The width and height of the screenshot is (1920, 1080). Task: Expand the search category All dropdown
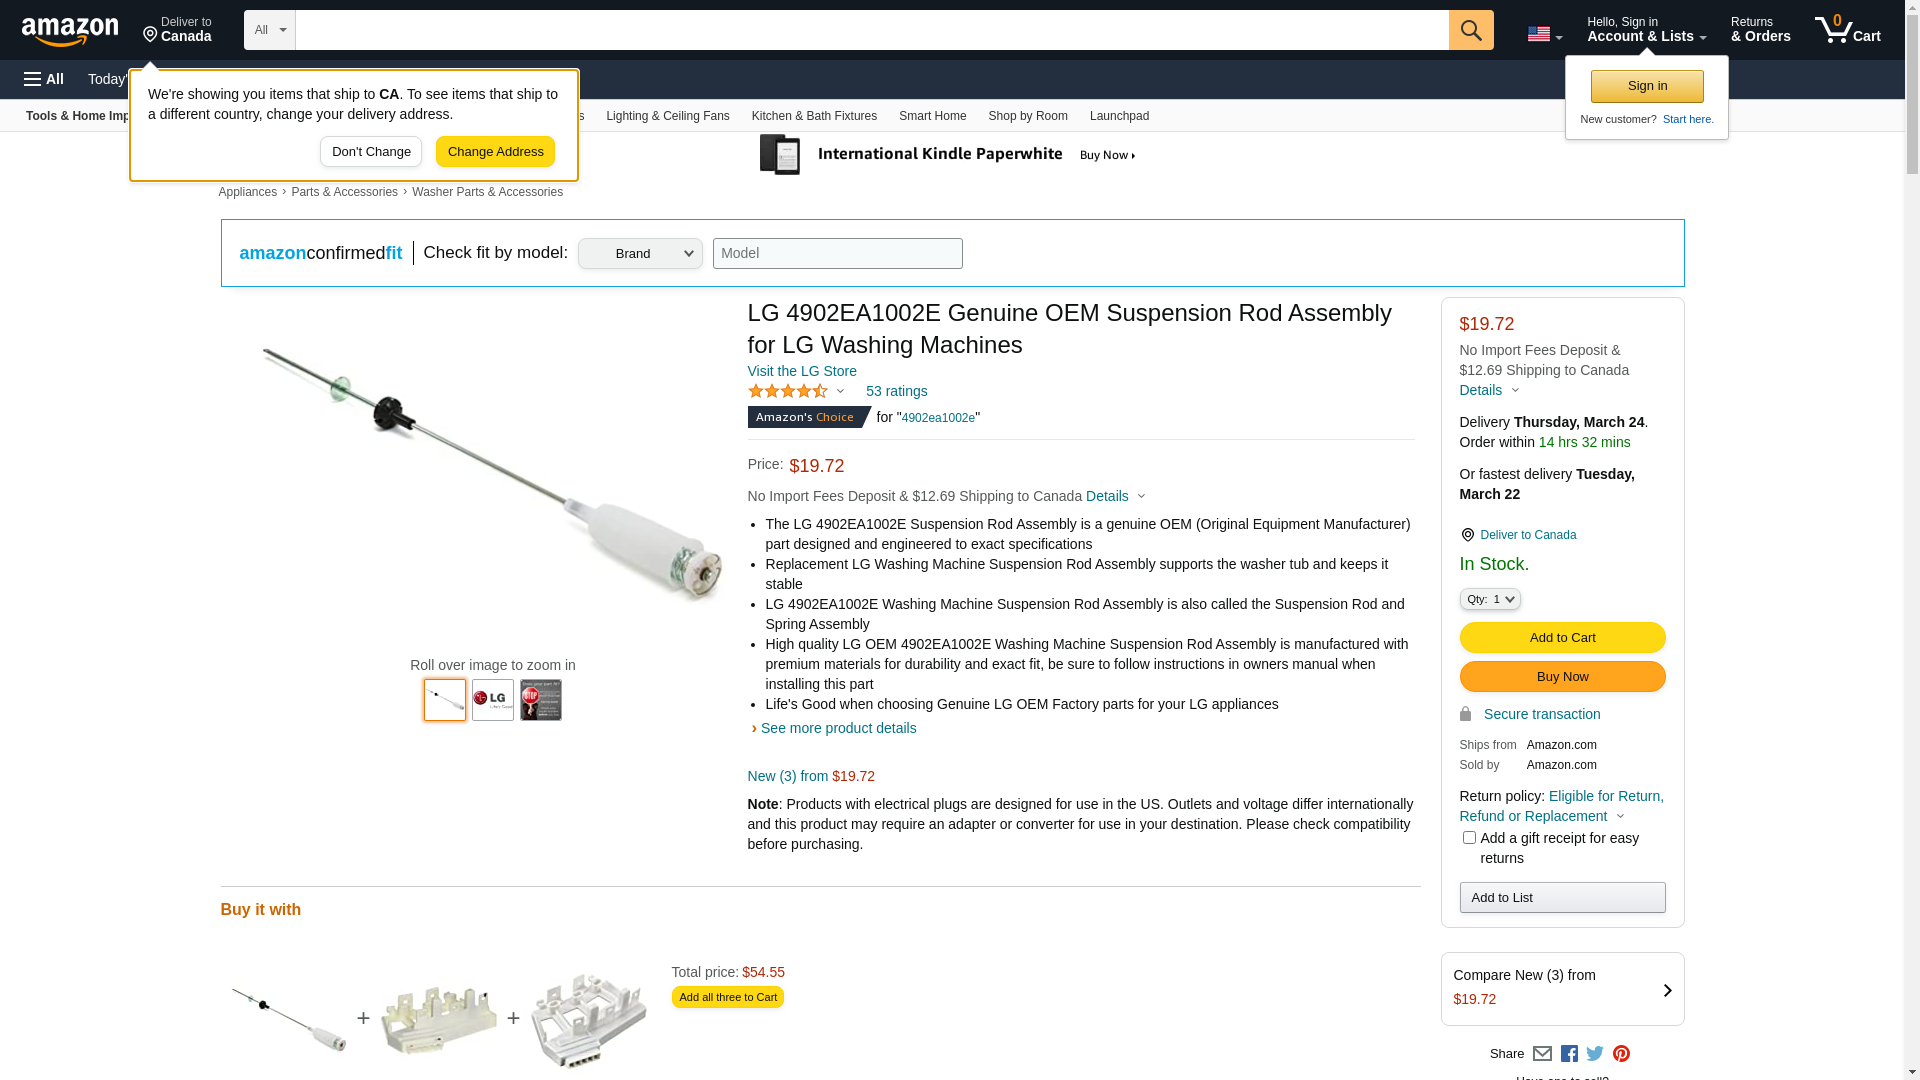click(x=269, y=30)
